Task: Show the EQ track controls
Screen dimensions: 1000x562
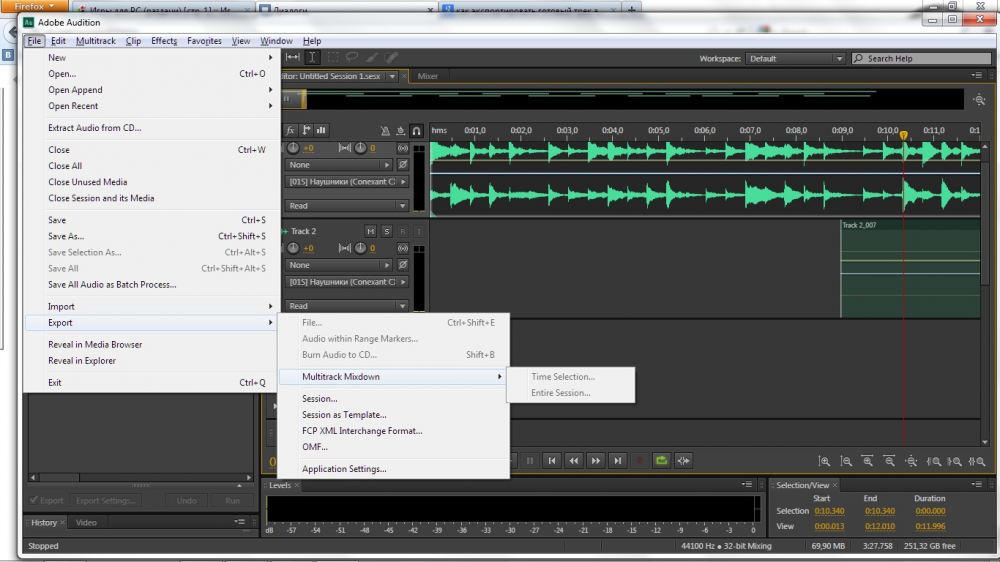Action: pos(321,130)
